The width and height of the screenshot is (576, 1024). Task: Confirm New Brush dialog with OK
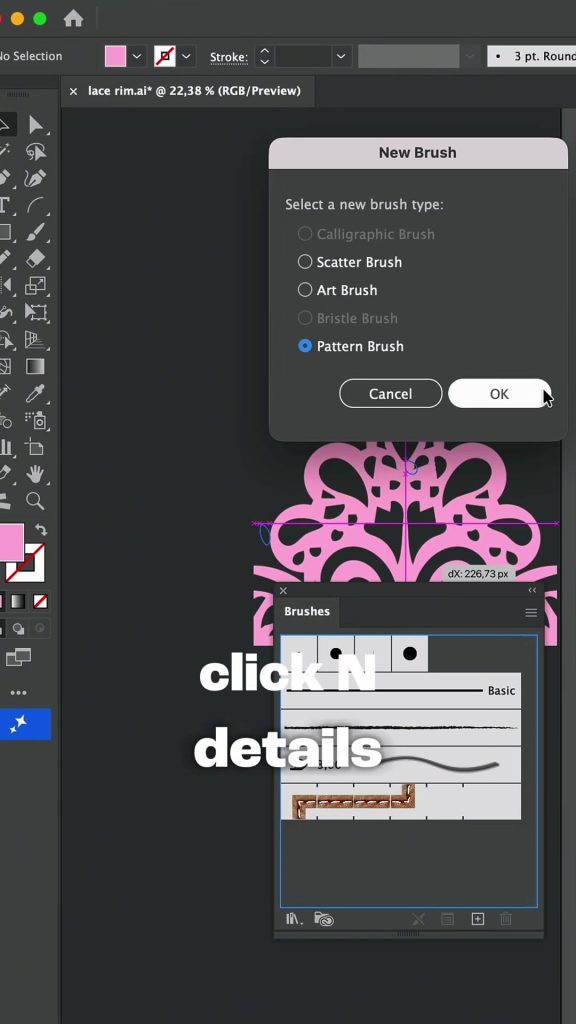[x=500, y=394]
